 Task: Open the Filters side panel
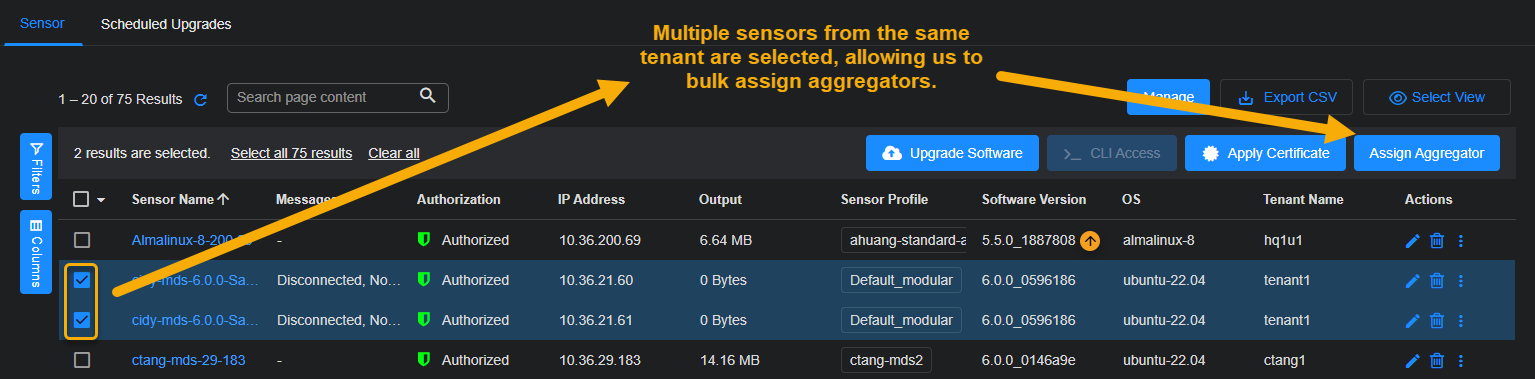pyautogui.click(x=36, y=167)
